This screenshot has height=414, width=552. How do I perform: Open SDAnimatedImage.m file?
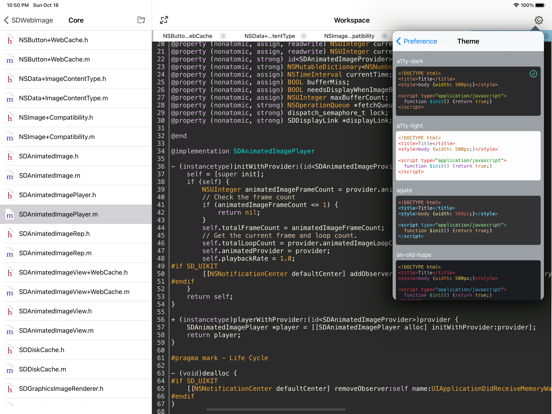pos(76,175)
